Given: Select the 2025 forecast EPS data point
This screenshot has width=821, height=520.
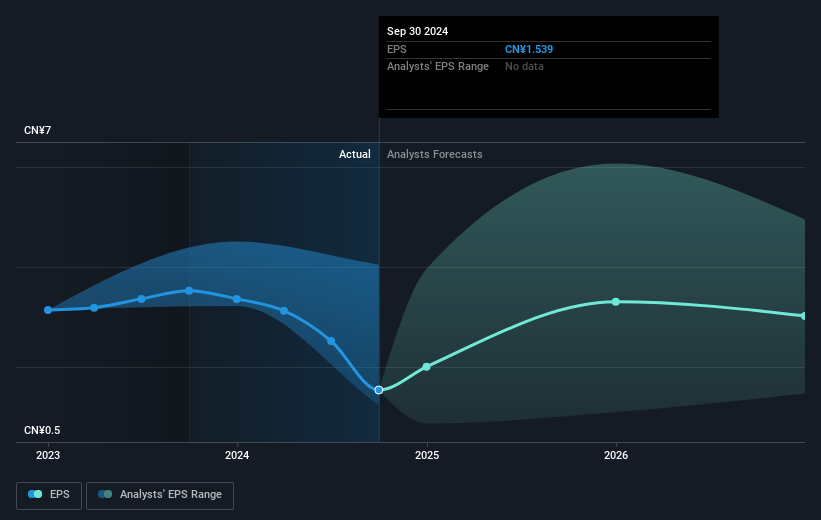Looking at the screenshot, I should (427, 367).
